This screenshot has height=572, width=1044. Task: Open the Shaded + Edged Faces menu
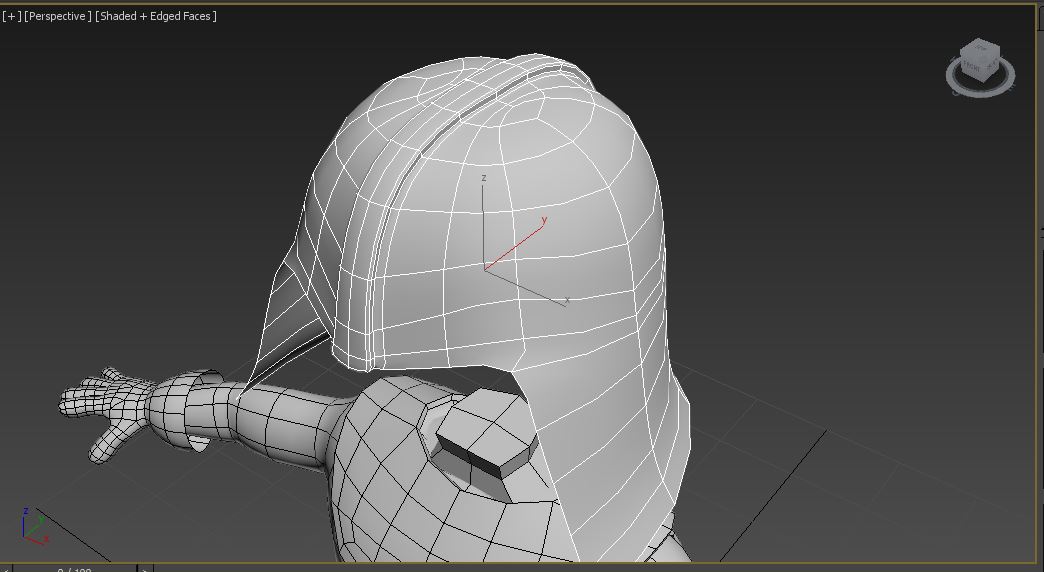tap(156, 16)
